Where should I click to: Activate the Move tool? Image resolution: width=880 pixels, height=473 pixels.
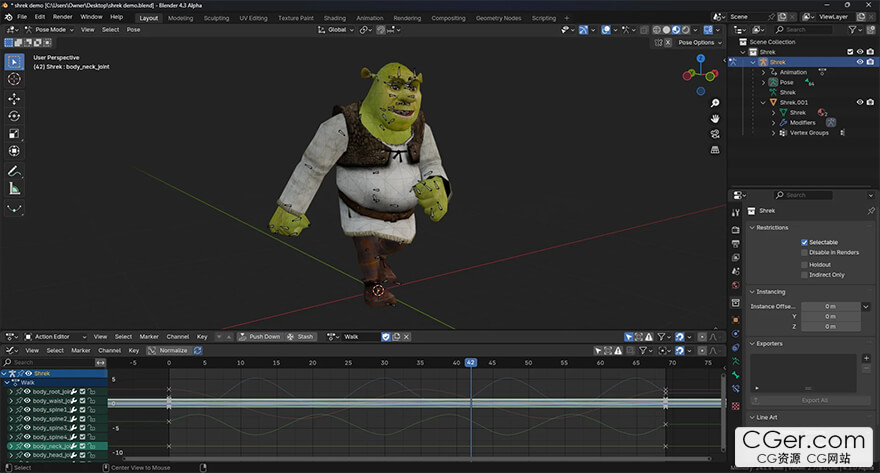14,99
